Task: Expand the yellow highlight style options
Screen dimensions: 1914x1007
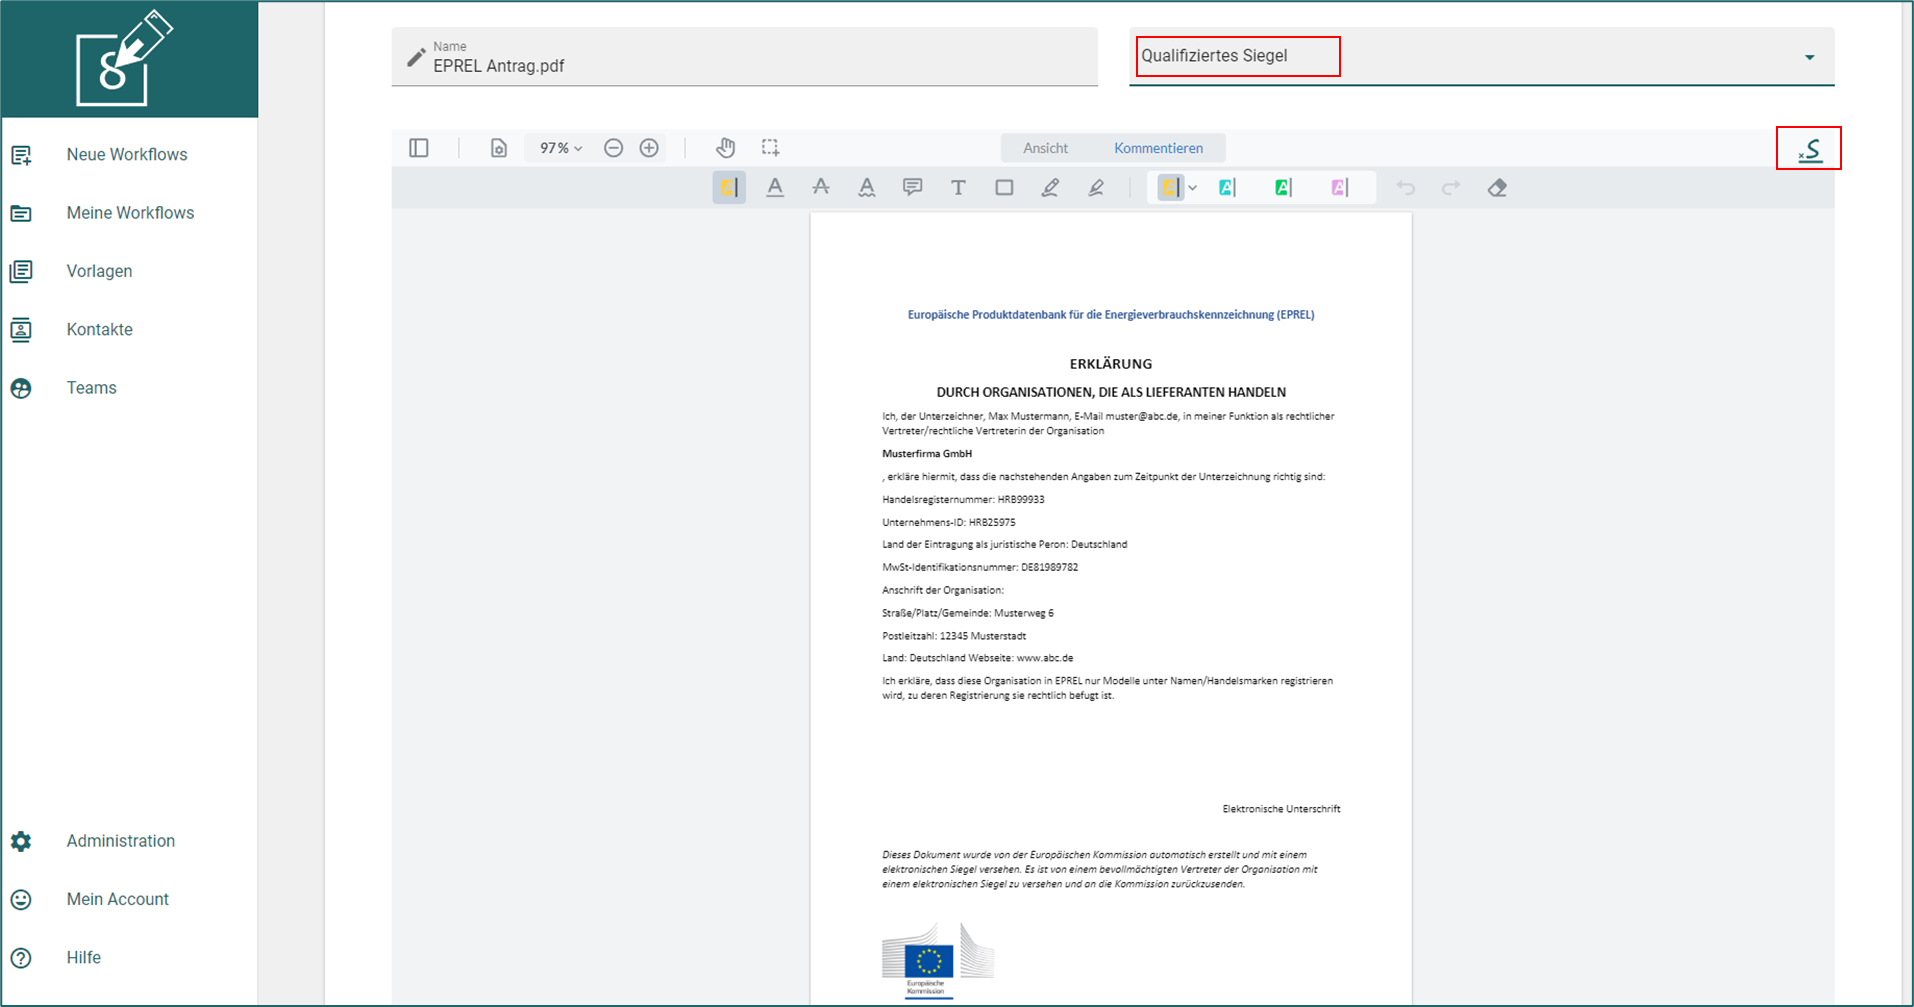Action: [1192, 188]
